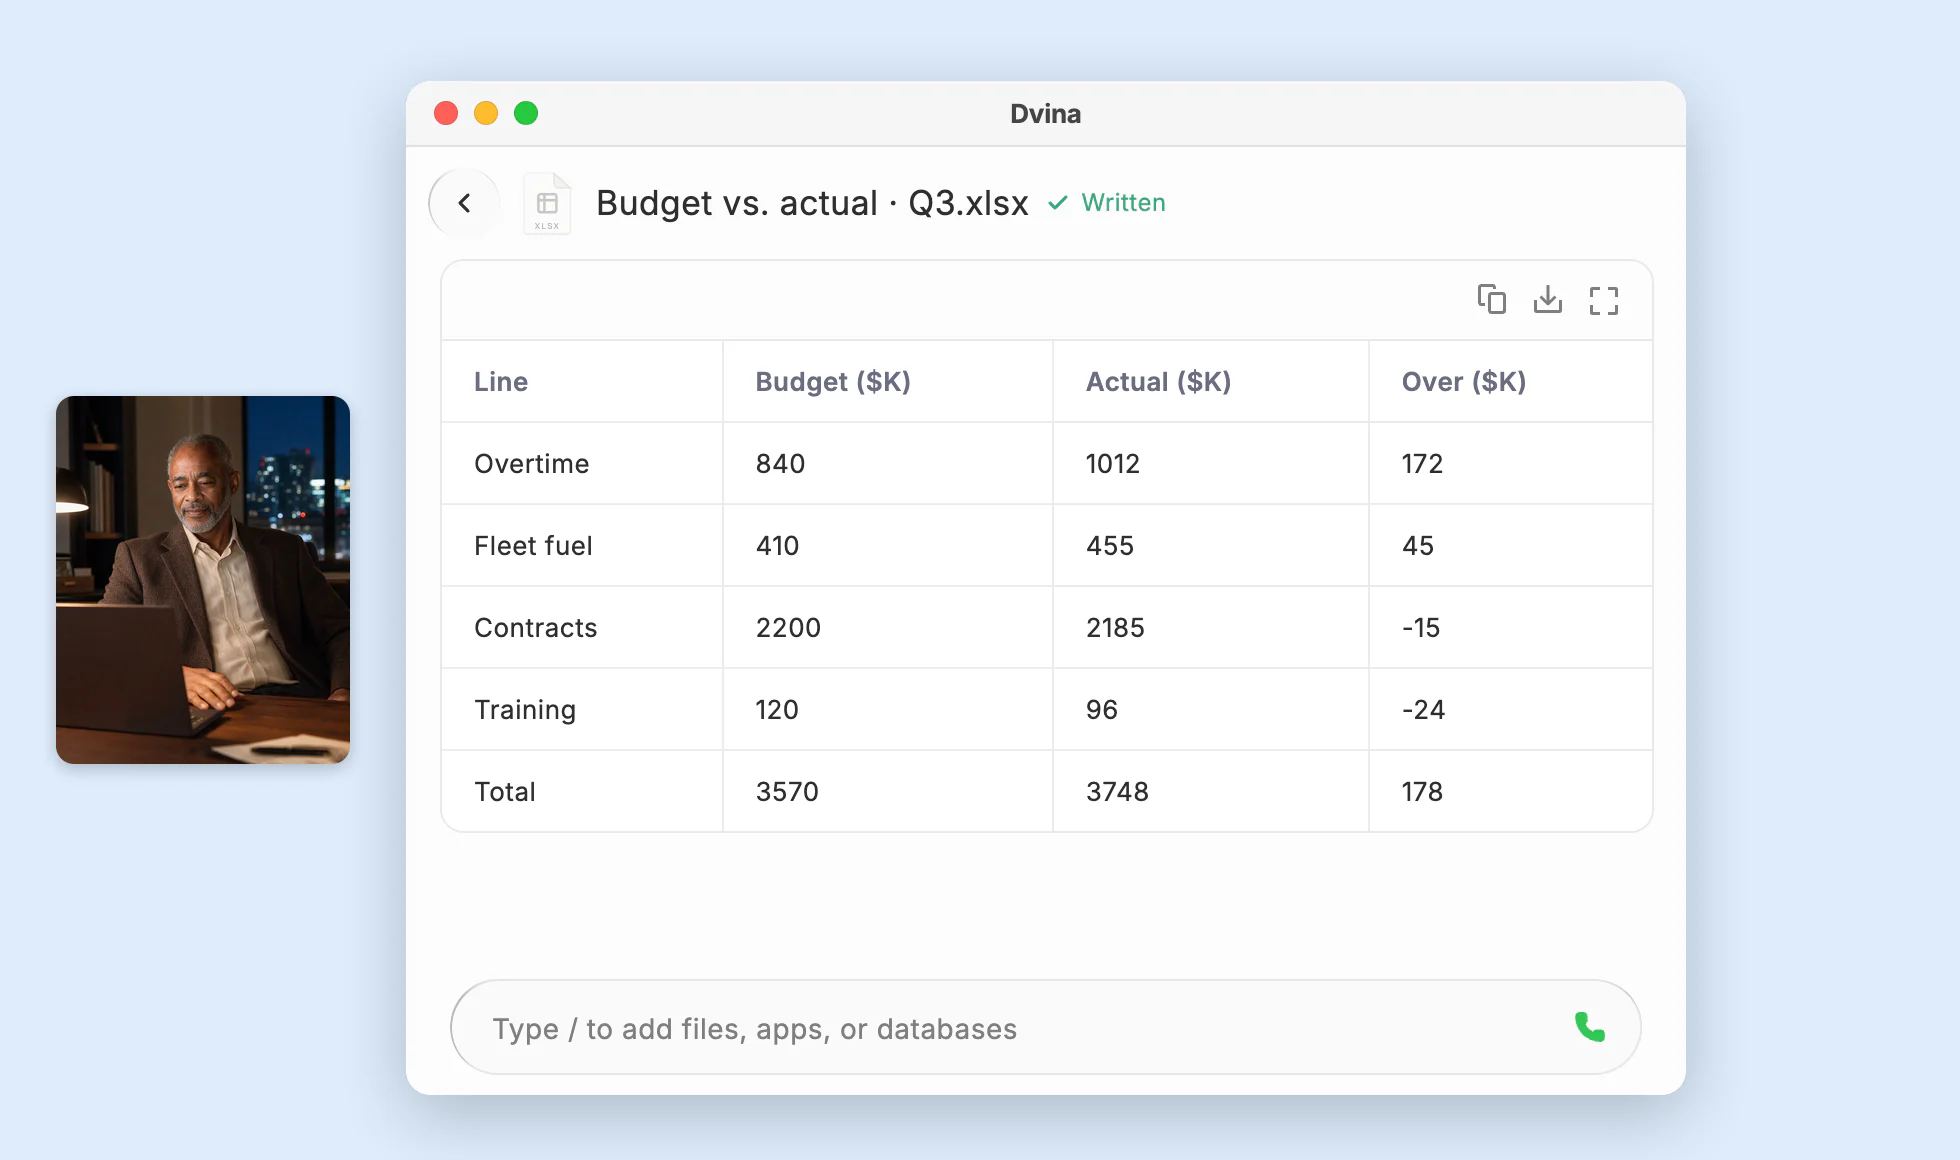Expand table to fullscreen view
The height and width of the screenshot is (1160, 1960).
tap(1604, 300)
